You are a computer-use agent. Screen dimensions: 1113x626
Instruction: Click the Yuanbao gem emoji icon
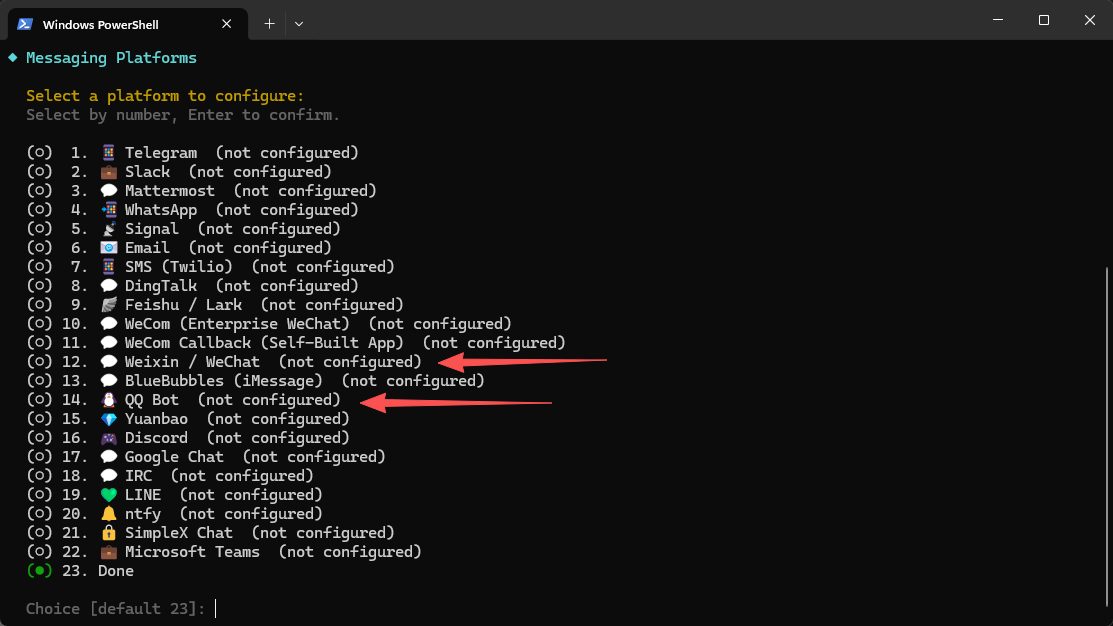click(x=109, y=419)
